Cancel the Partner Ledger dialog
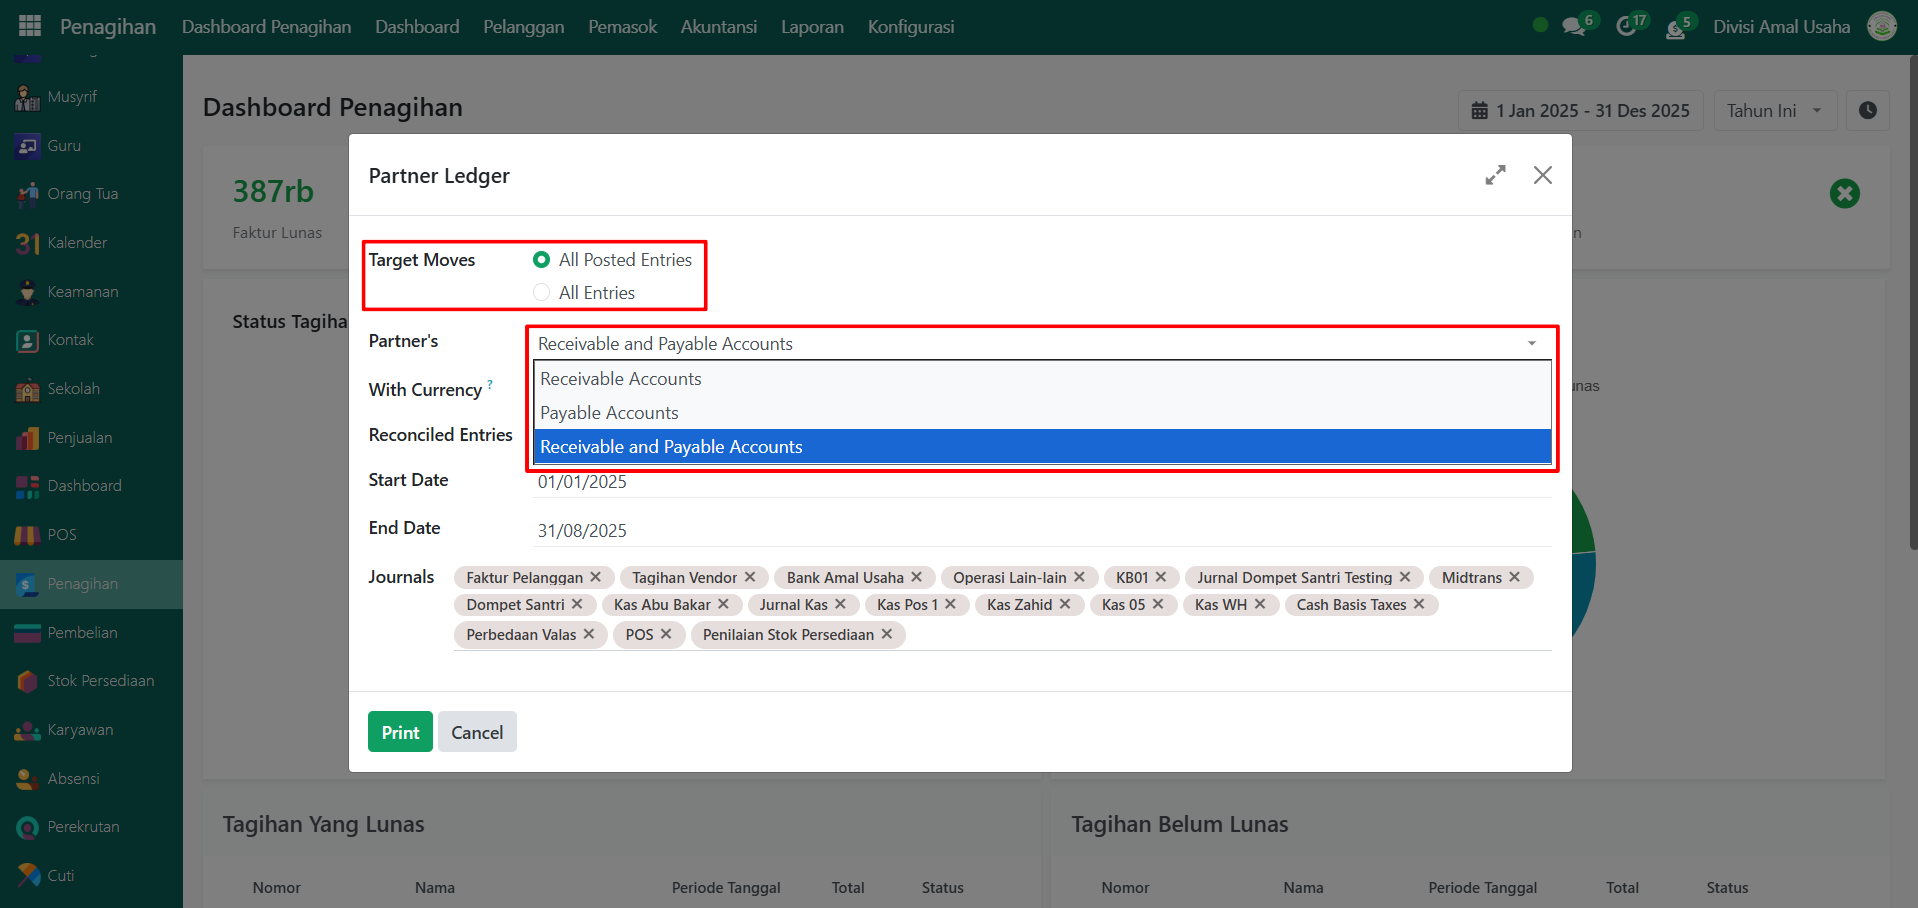The image size is (1918, 908). [x=477, y=732]
